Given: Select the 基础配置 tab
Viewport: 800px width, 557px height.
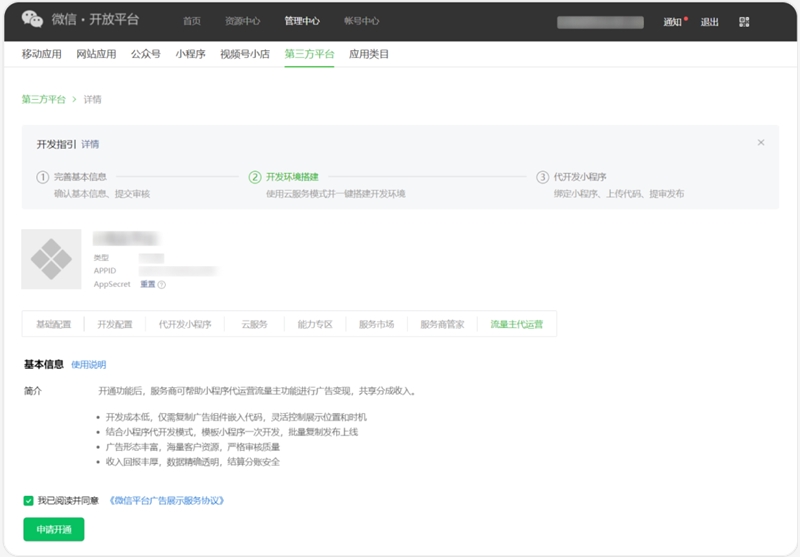Looking at the screenshot, I should tap(54, 324).
